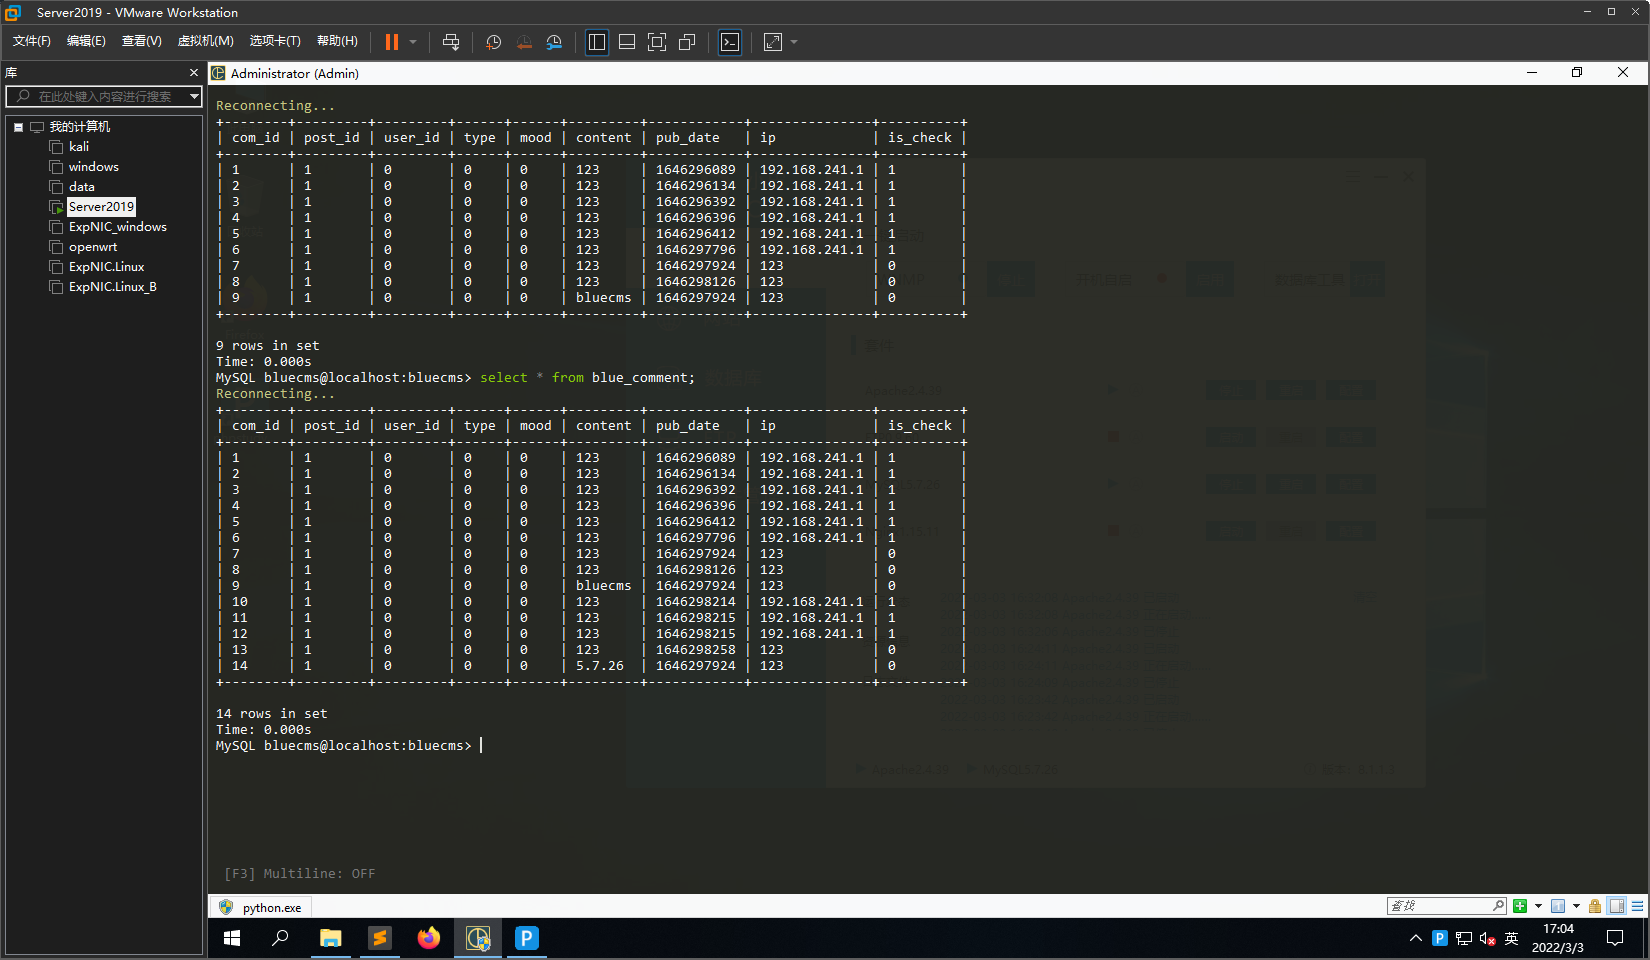Take a VM snapshot
Screen dimensions: 1650x960
(x=493, y=42)
